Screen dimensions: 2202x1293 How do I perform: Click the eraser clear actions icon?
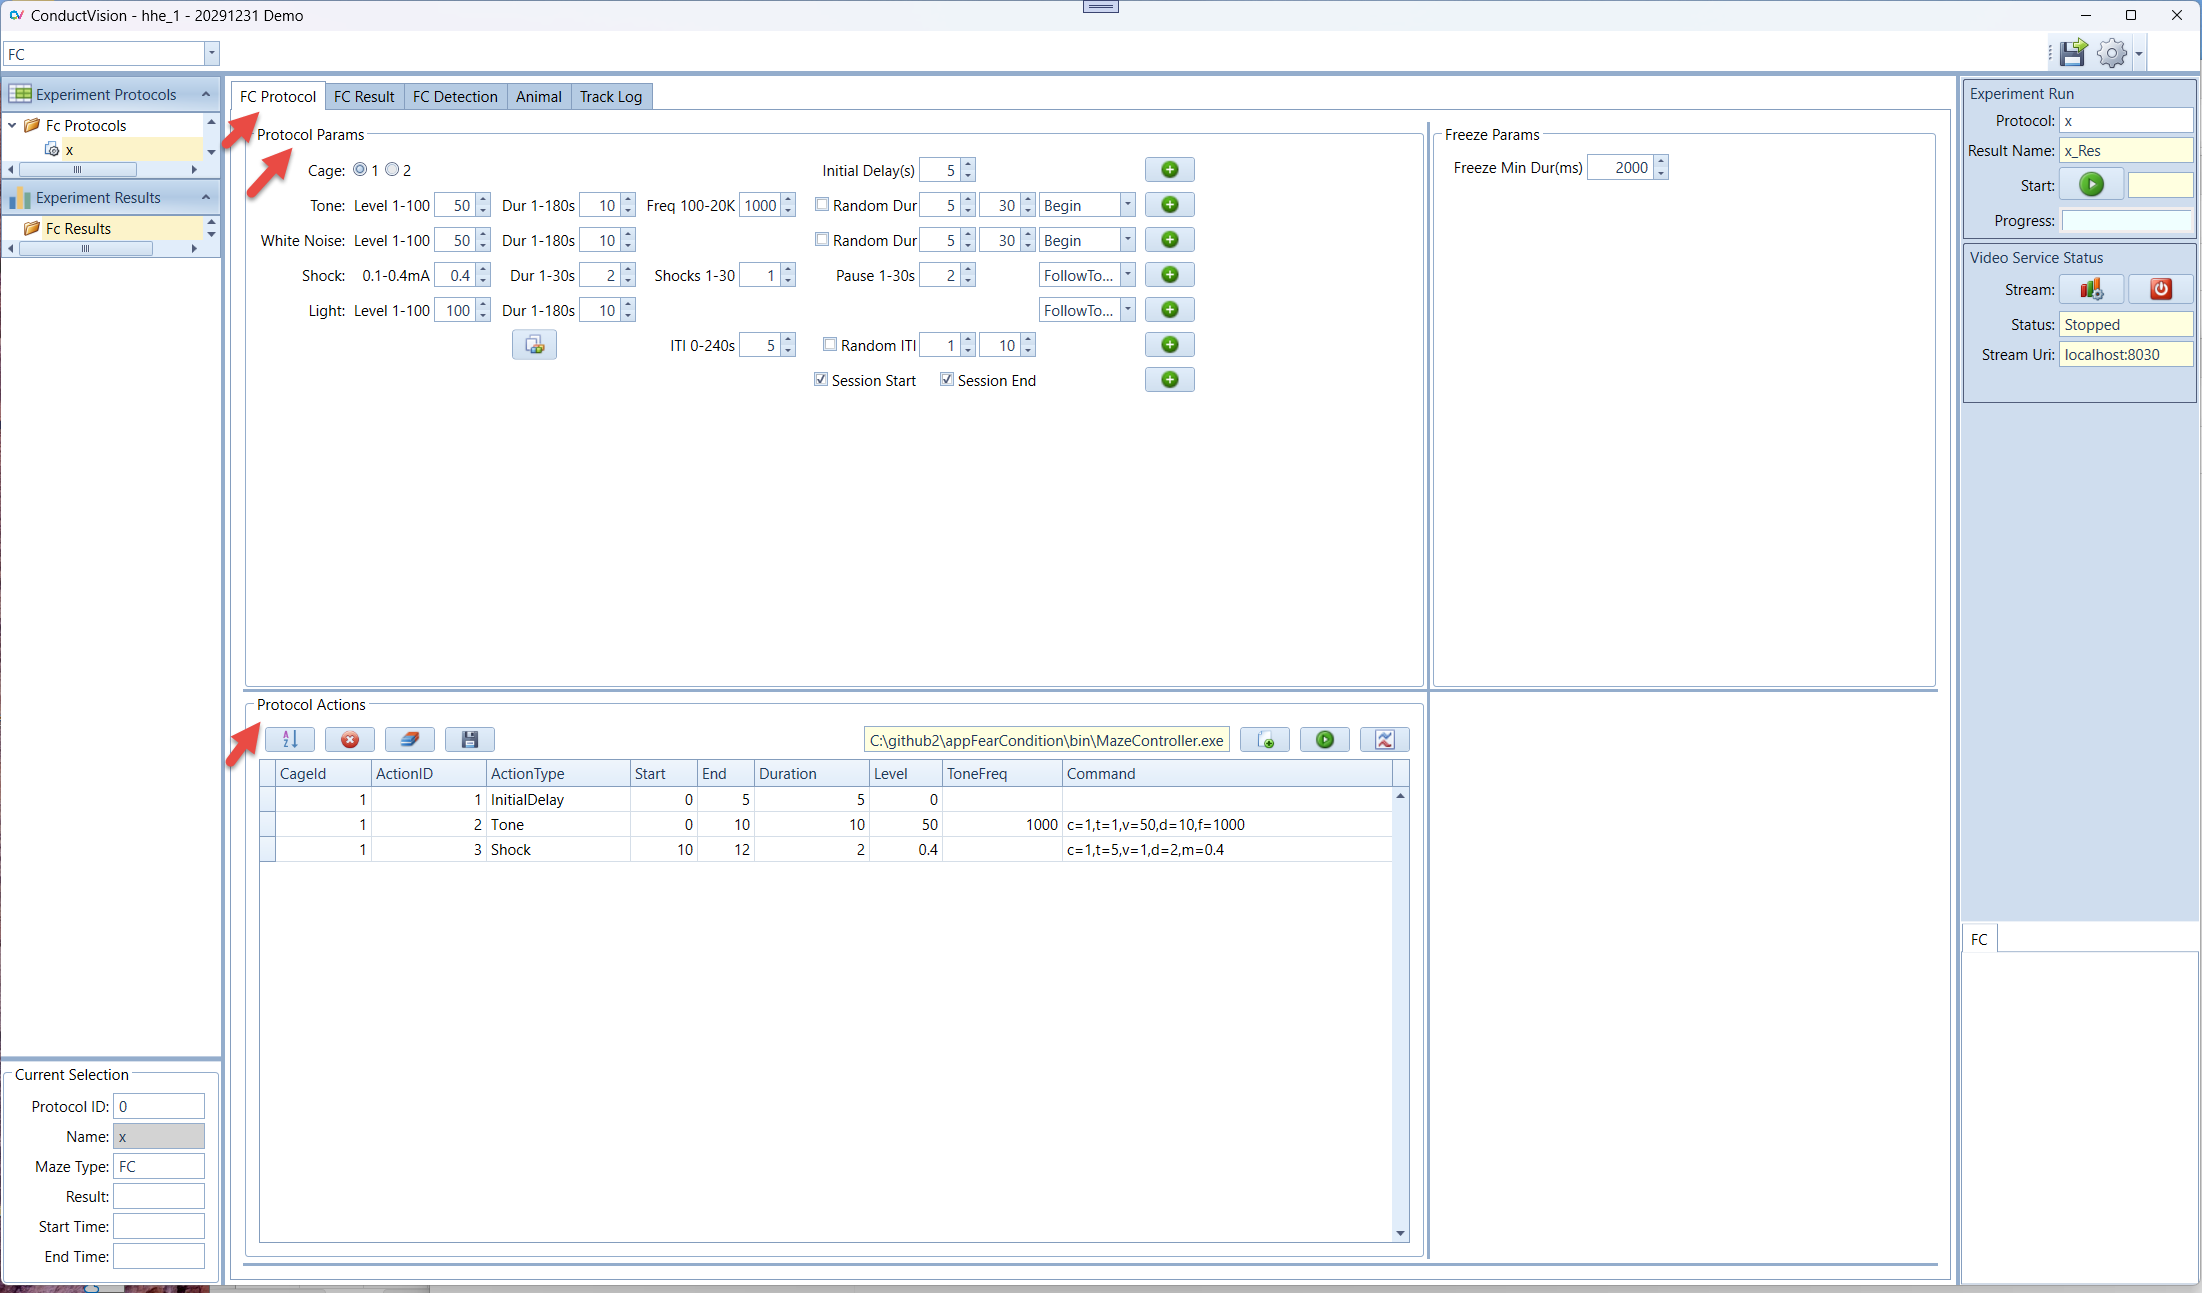click(x=410, y=740)
